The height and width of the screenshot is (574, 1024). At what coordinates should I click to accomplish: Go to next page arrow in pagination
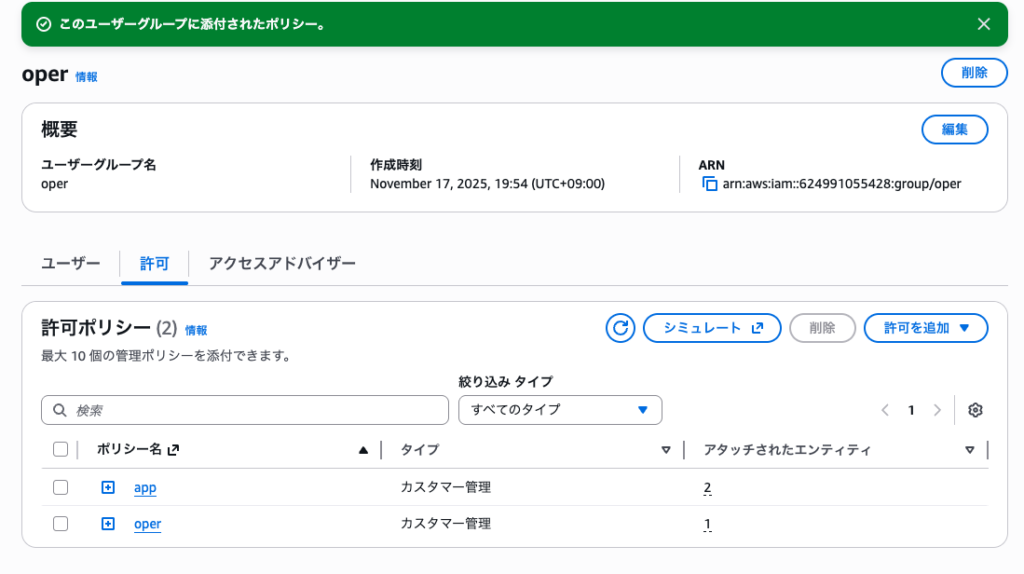tap(937, 410)
